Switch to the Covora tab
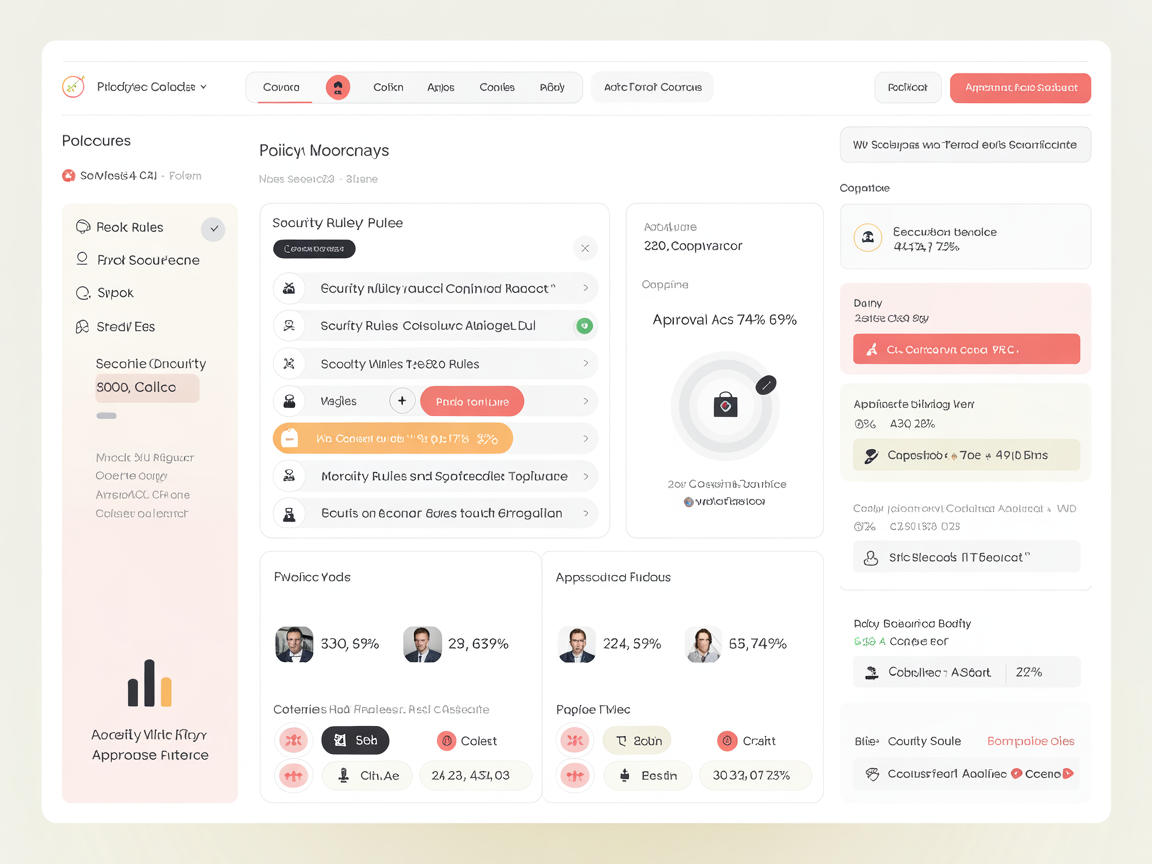 [281, 87]
